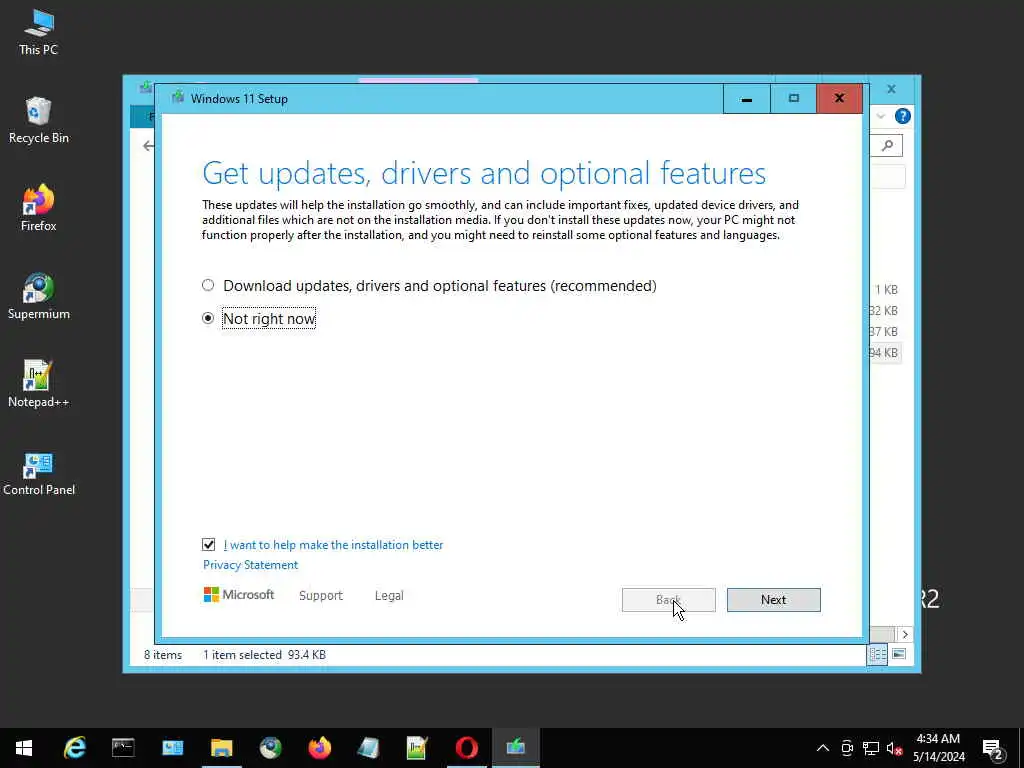Click the Microsoft logo in Setup
Screen dimensions: 1024x768
tap(238, 594)
